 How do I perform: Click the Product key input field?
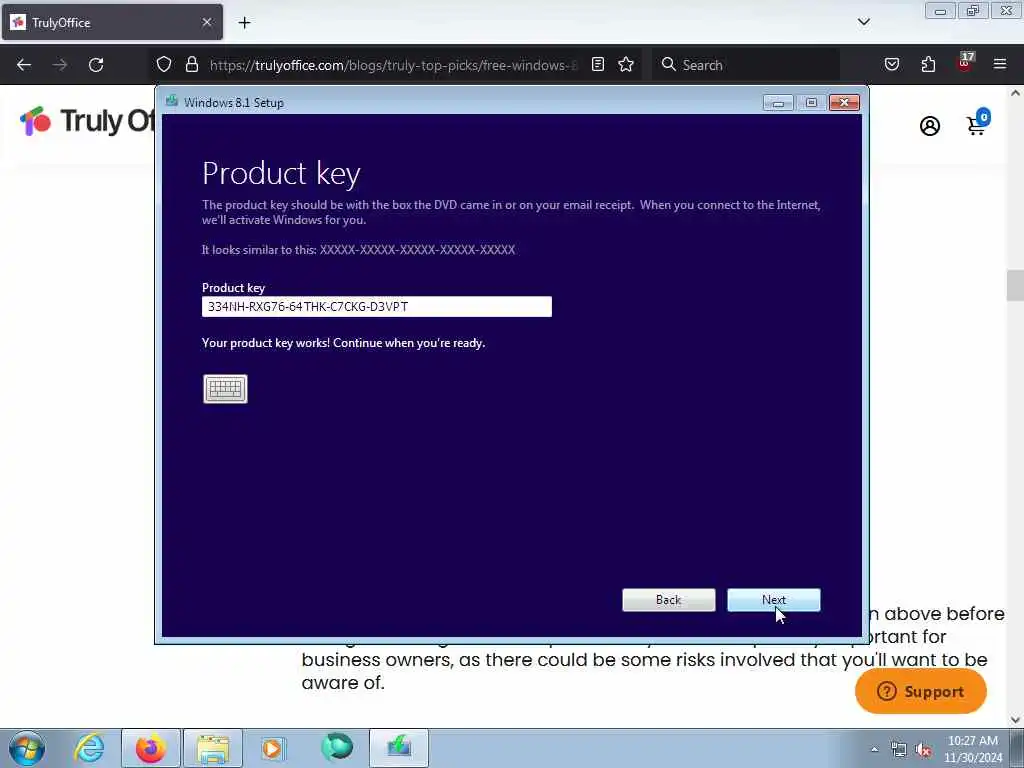(377, 306)
